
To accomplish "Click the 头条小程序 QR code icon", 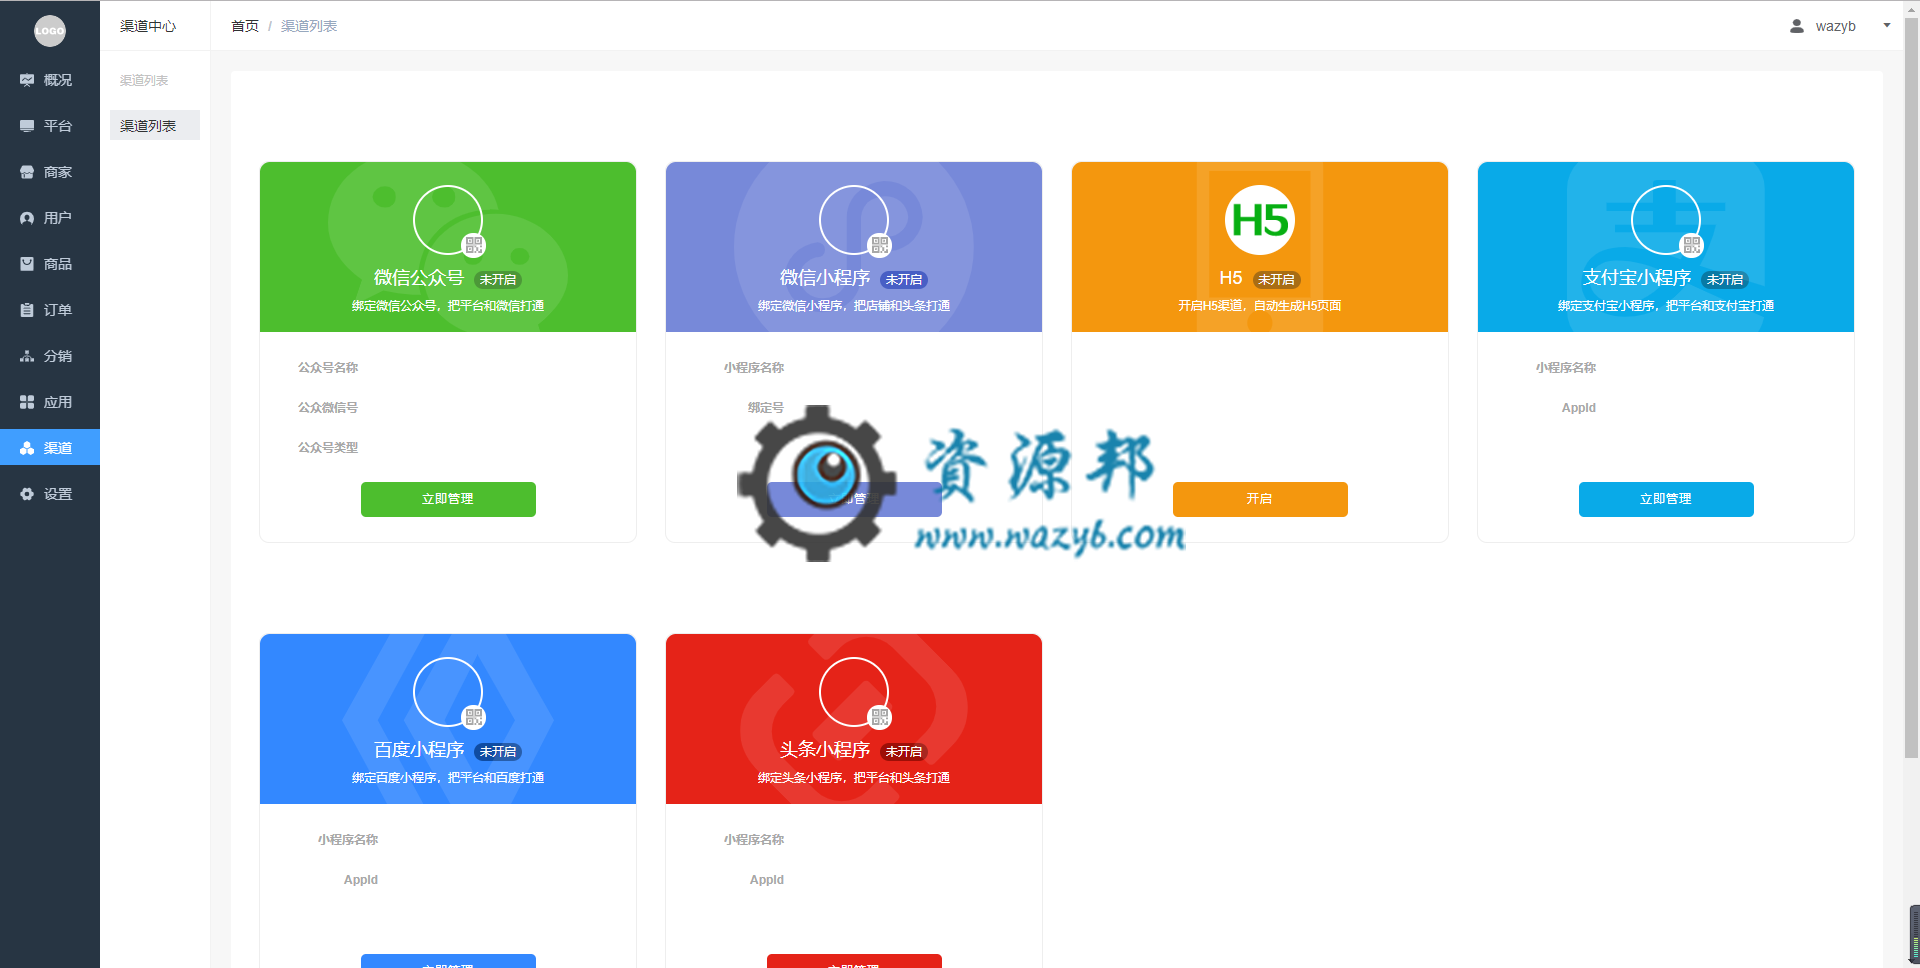I will click(x=880, y=717).
